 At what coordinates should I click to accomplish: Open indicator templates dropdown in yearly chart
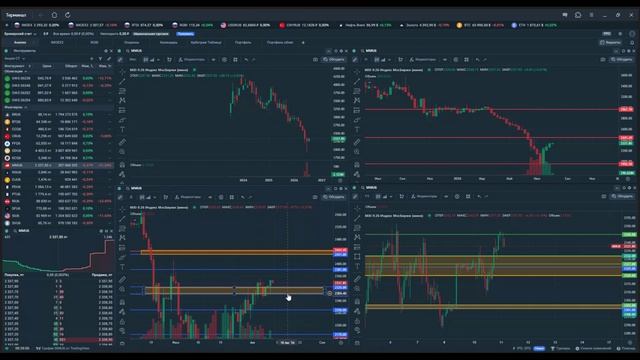point(213,60)
